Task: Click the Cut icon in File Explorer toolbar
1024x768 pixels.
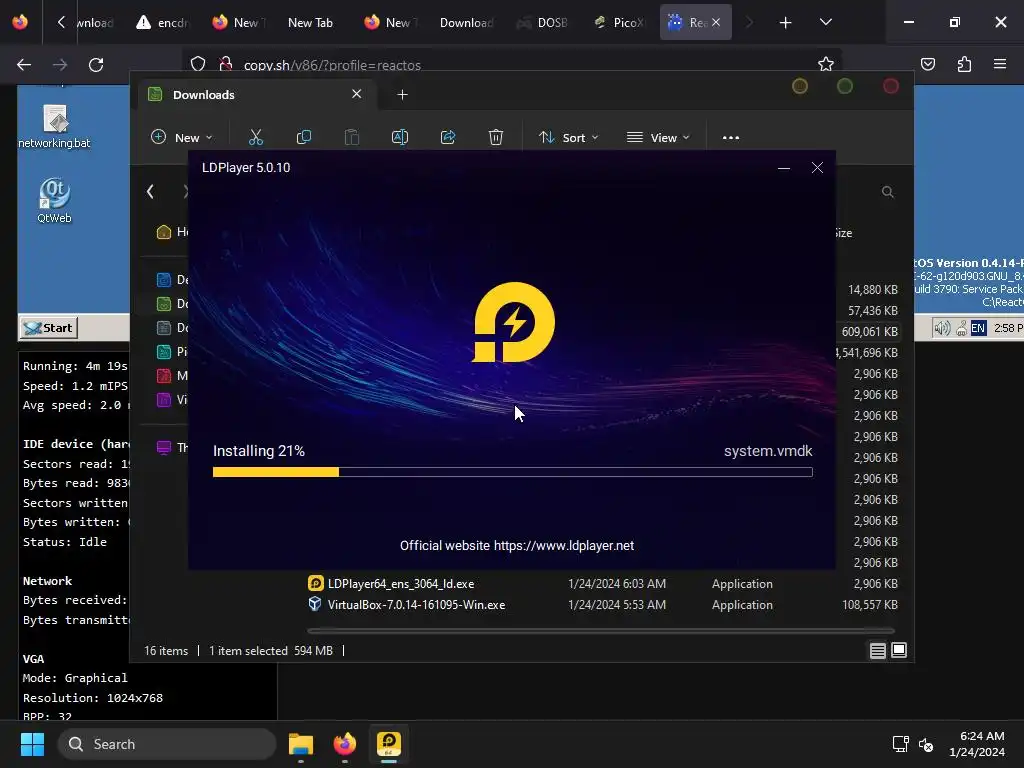Action: (255, 137)
